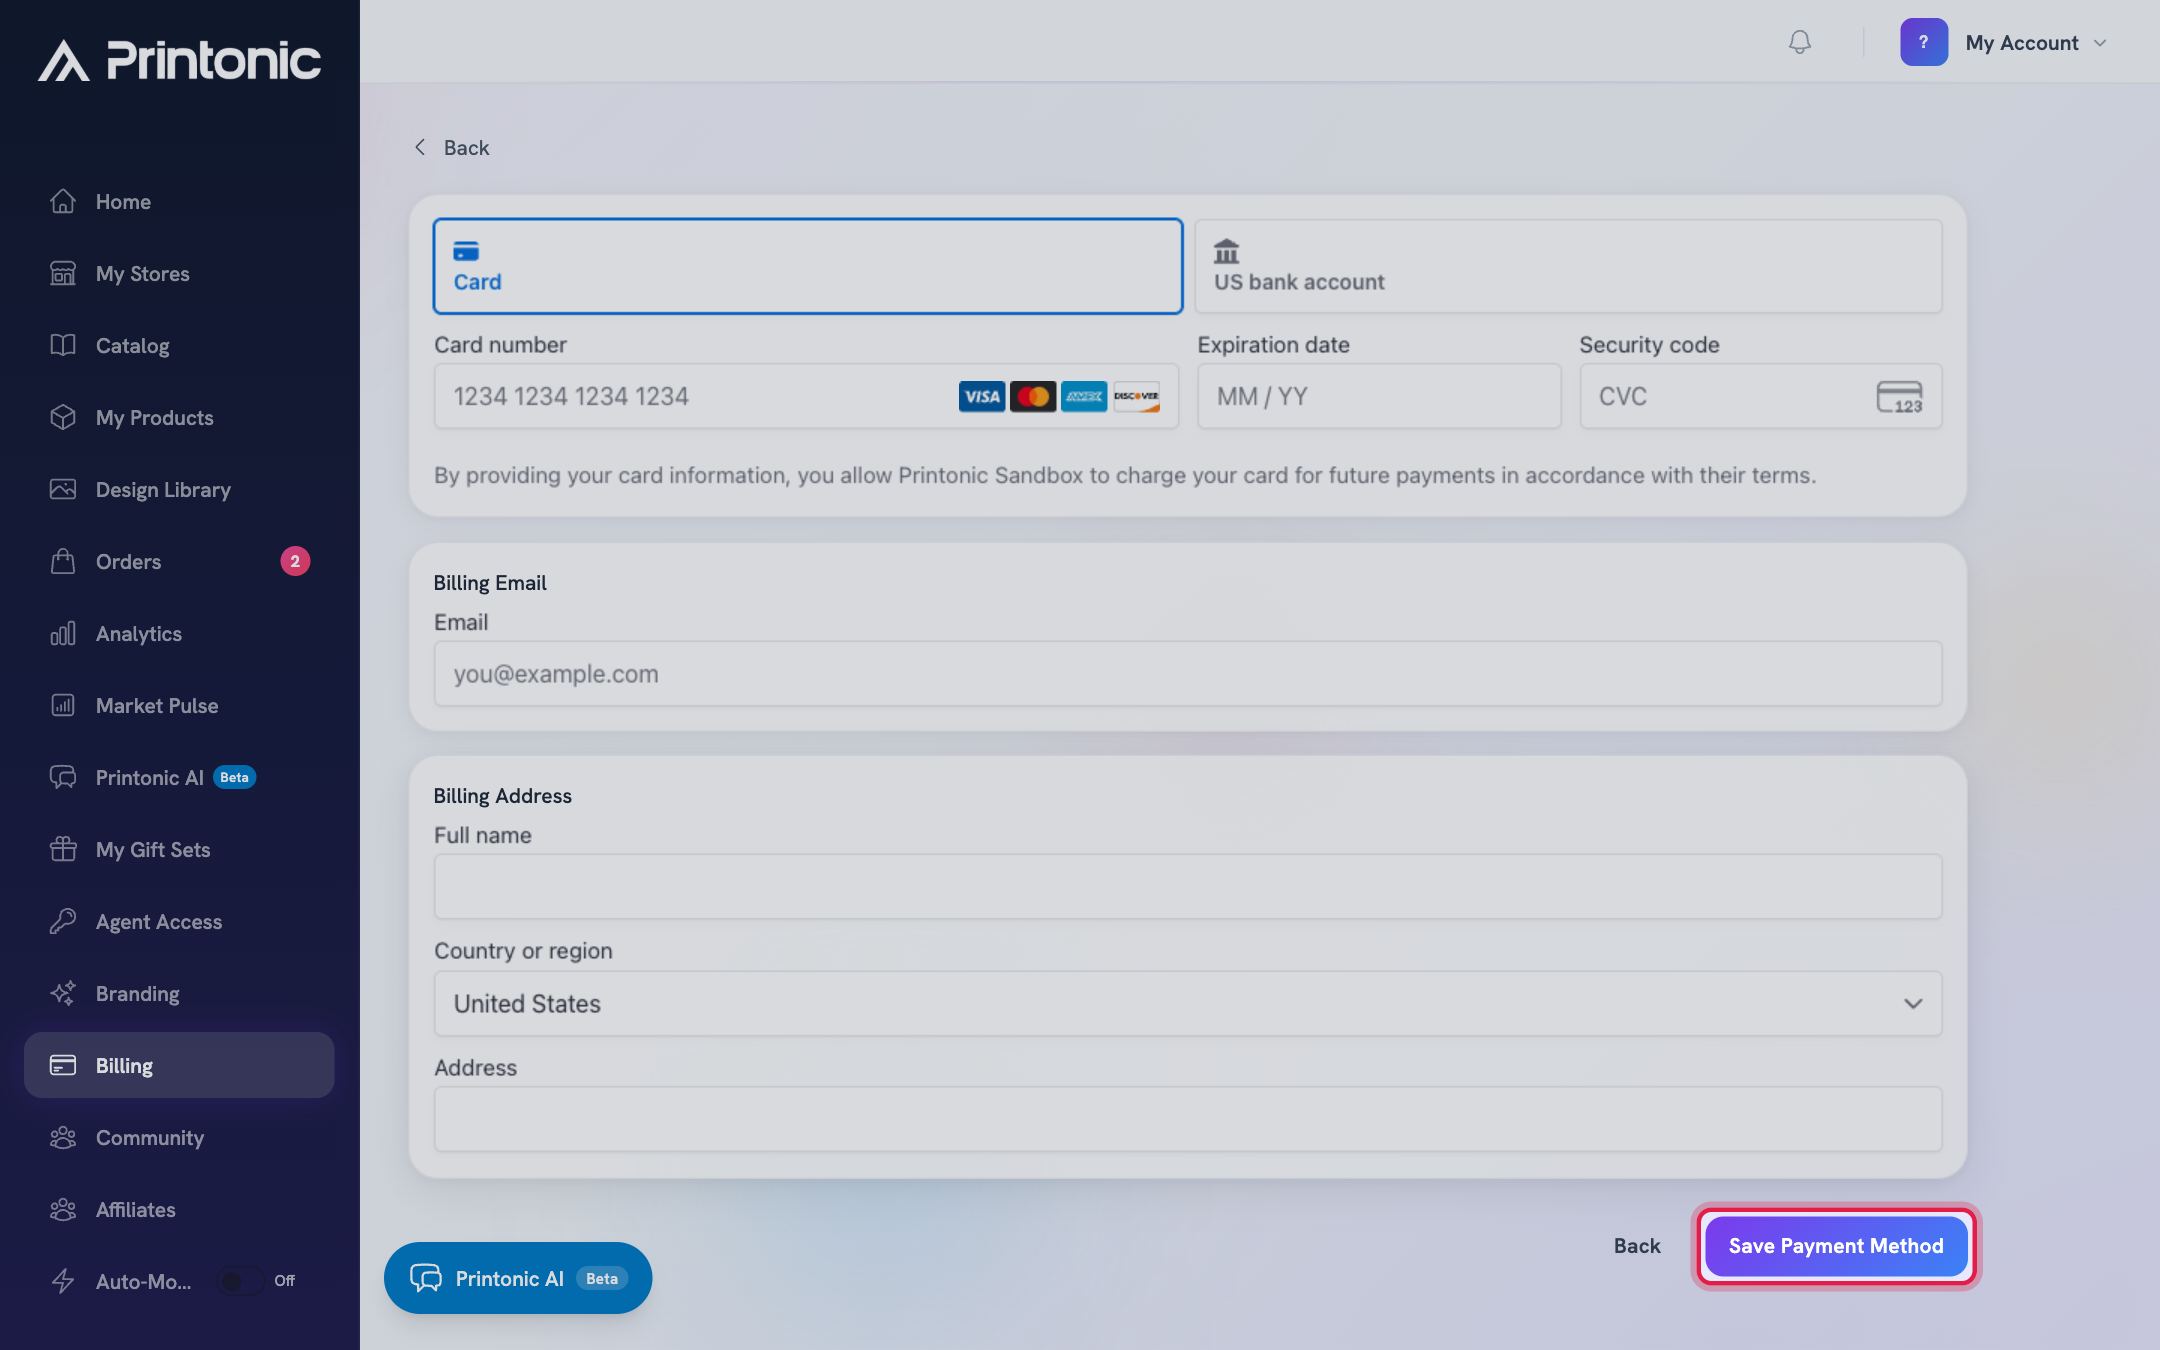Focus the Address field
Image resolution: width=2160 pixels, height=1350 pixels.
pyautogui.click(x=1187, y=1119)
